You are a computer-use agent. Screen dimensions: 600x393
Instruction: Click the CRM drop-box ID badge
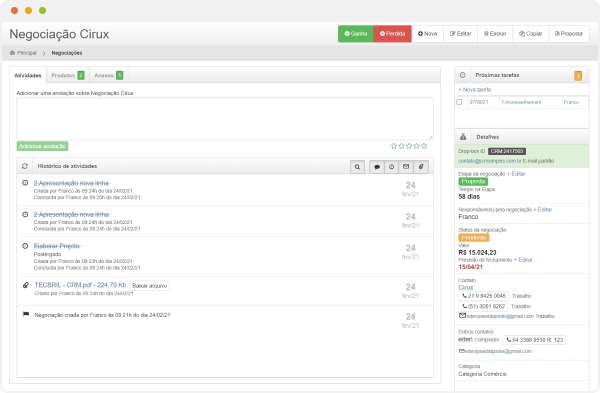click(x=507, y=151)
